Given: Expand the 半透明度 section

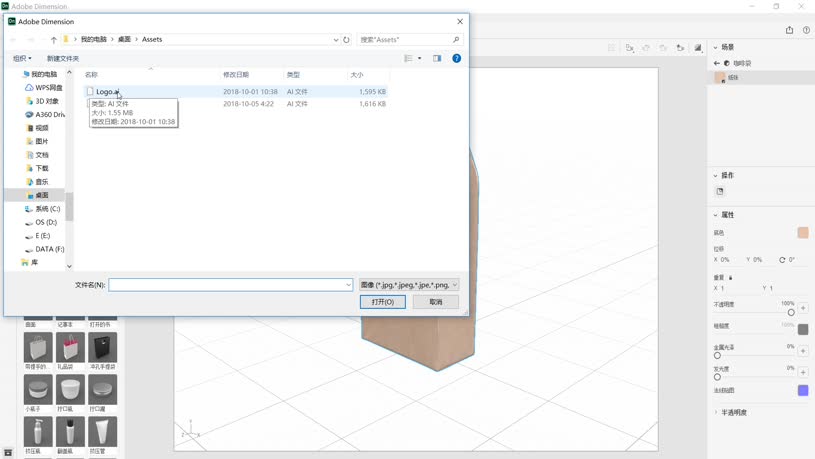Looking at the screenshot, I should click(x=715, y=412).
